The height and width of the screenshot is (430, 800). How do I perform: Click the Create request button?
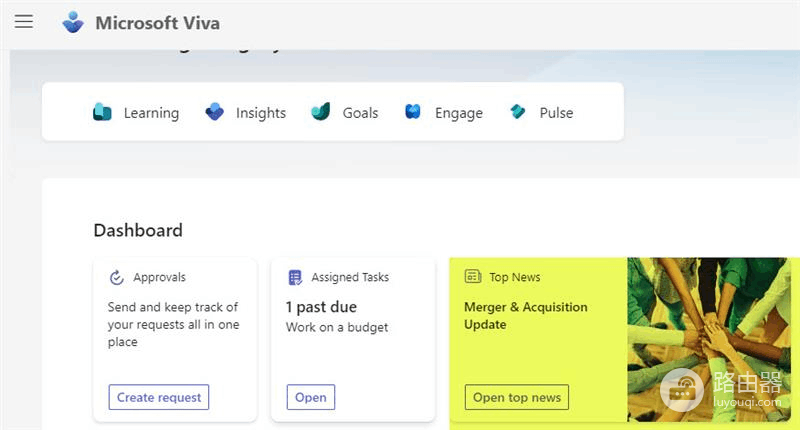coord(159,397)
